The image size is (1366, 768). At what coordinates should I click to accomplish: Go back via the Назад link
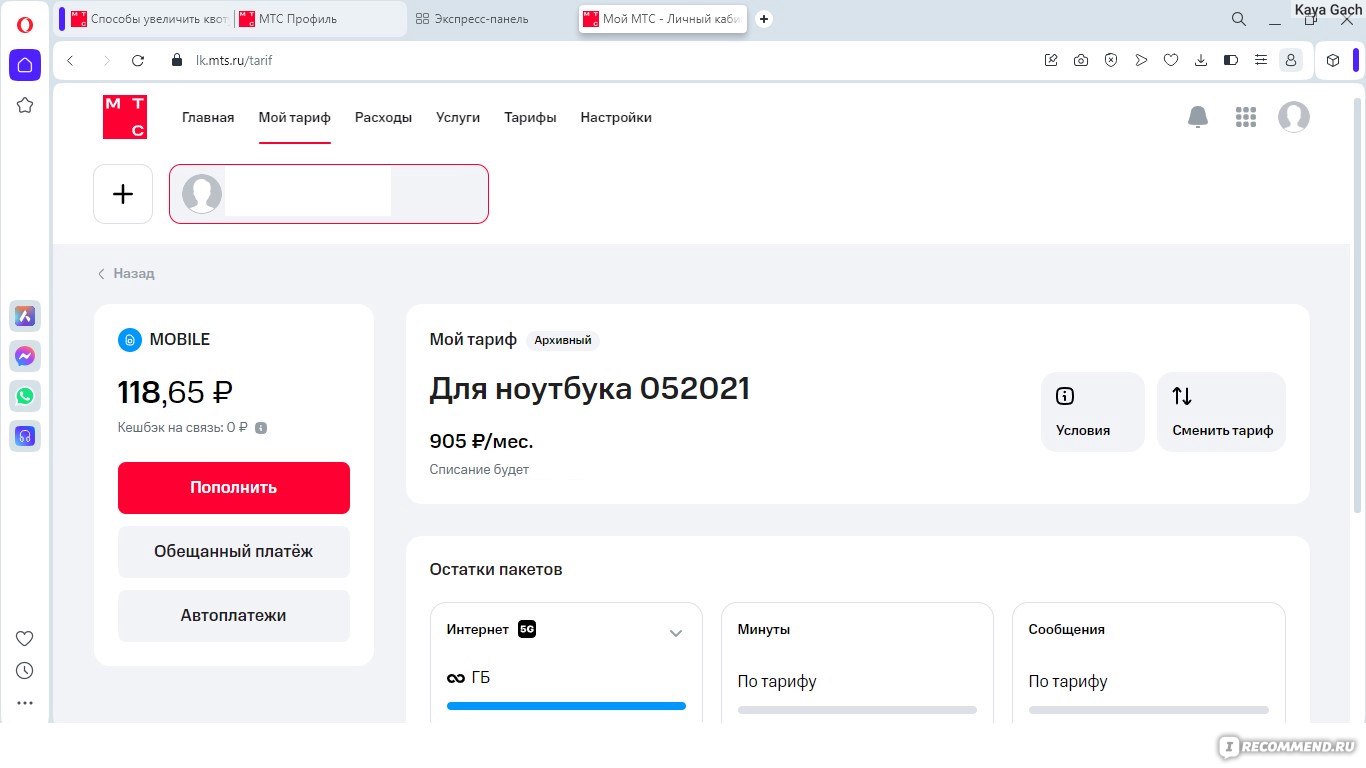click(x=126, y=273)
